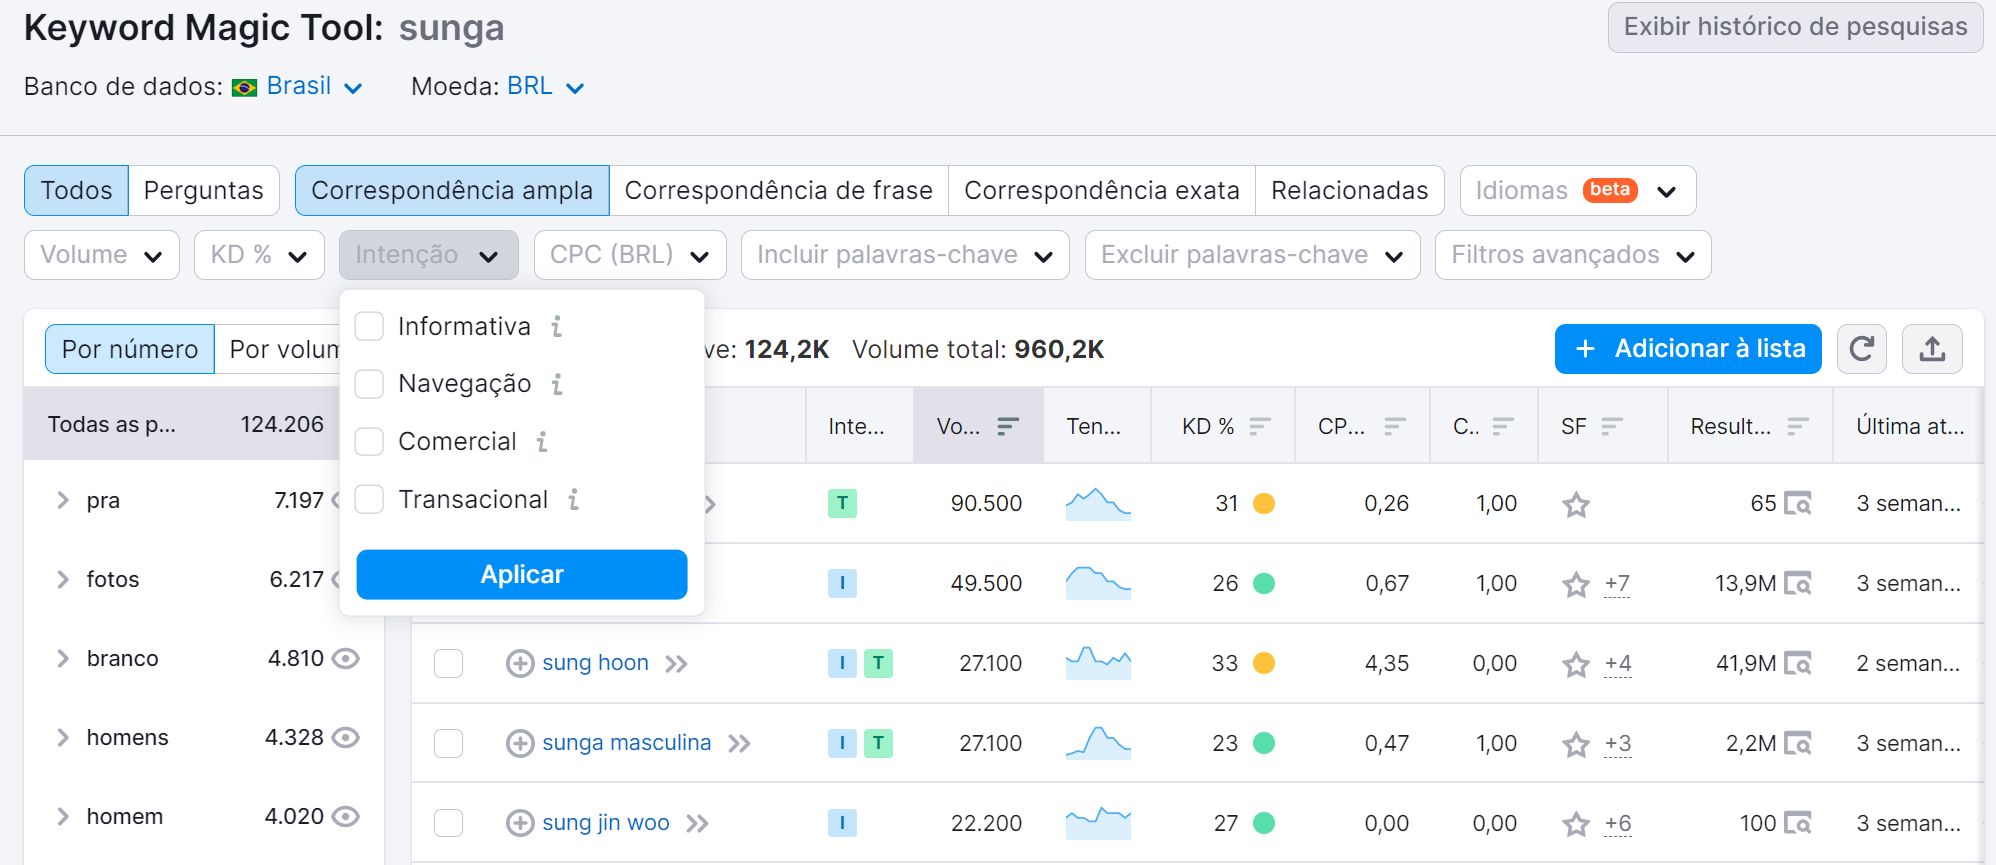Viewport: 1996px width, 865px height.
Task: Click the info icon beside Comercial
Action: pyautogui.click(x=542, y=441)
